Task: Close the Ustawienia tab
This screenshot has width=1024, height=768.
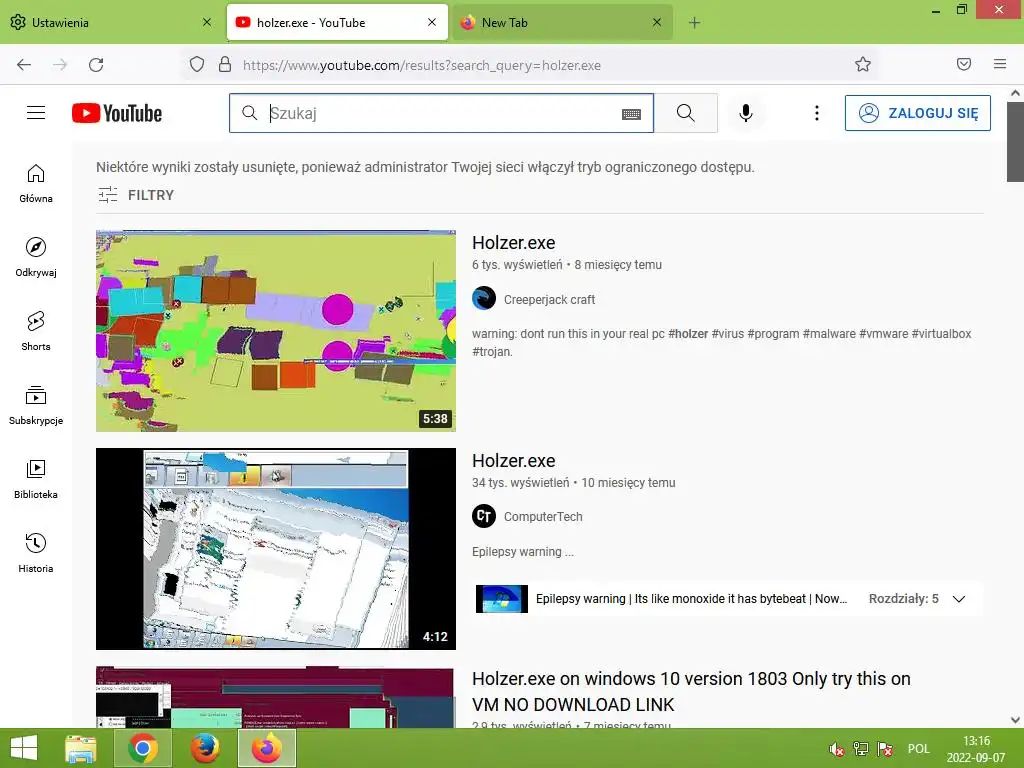Action: click(207, 22)
